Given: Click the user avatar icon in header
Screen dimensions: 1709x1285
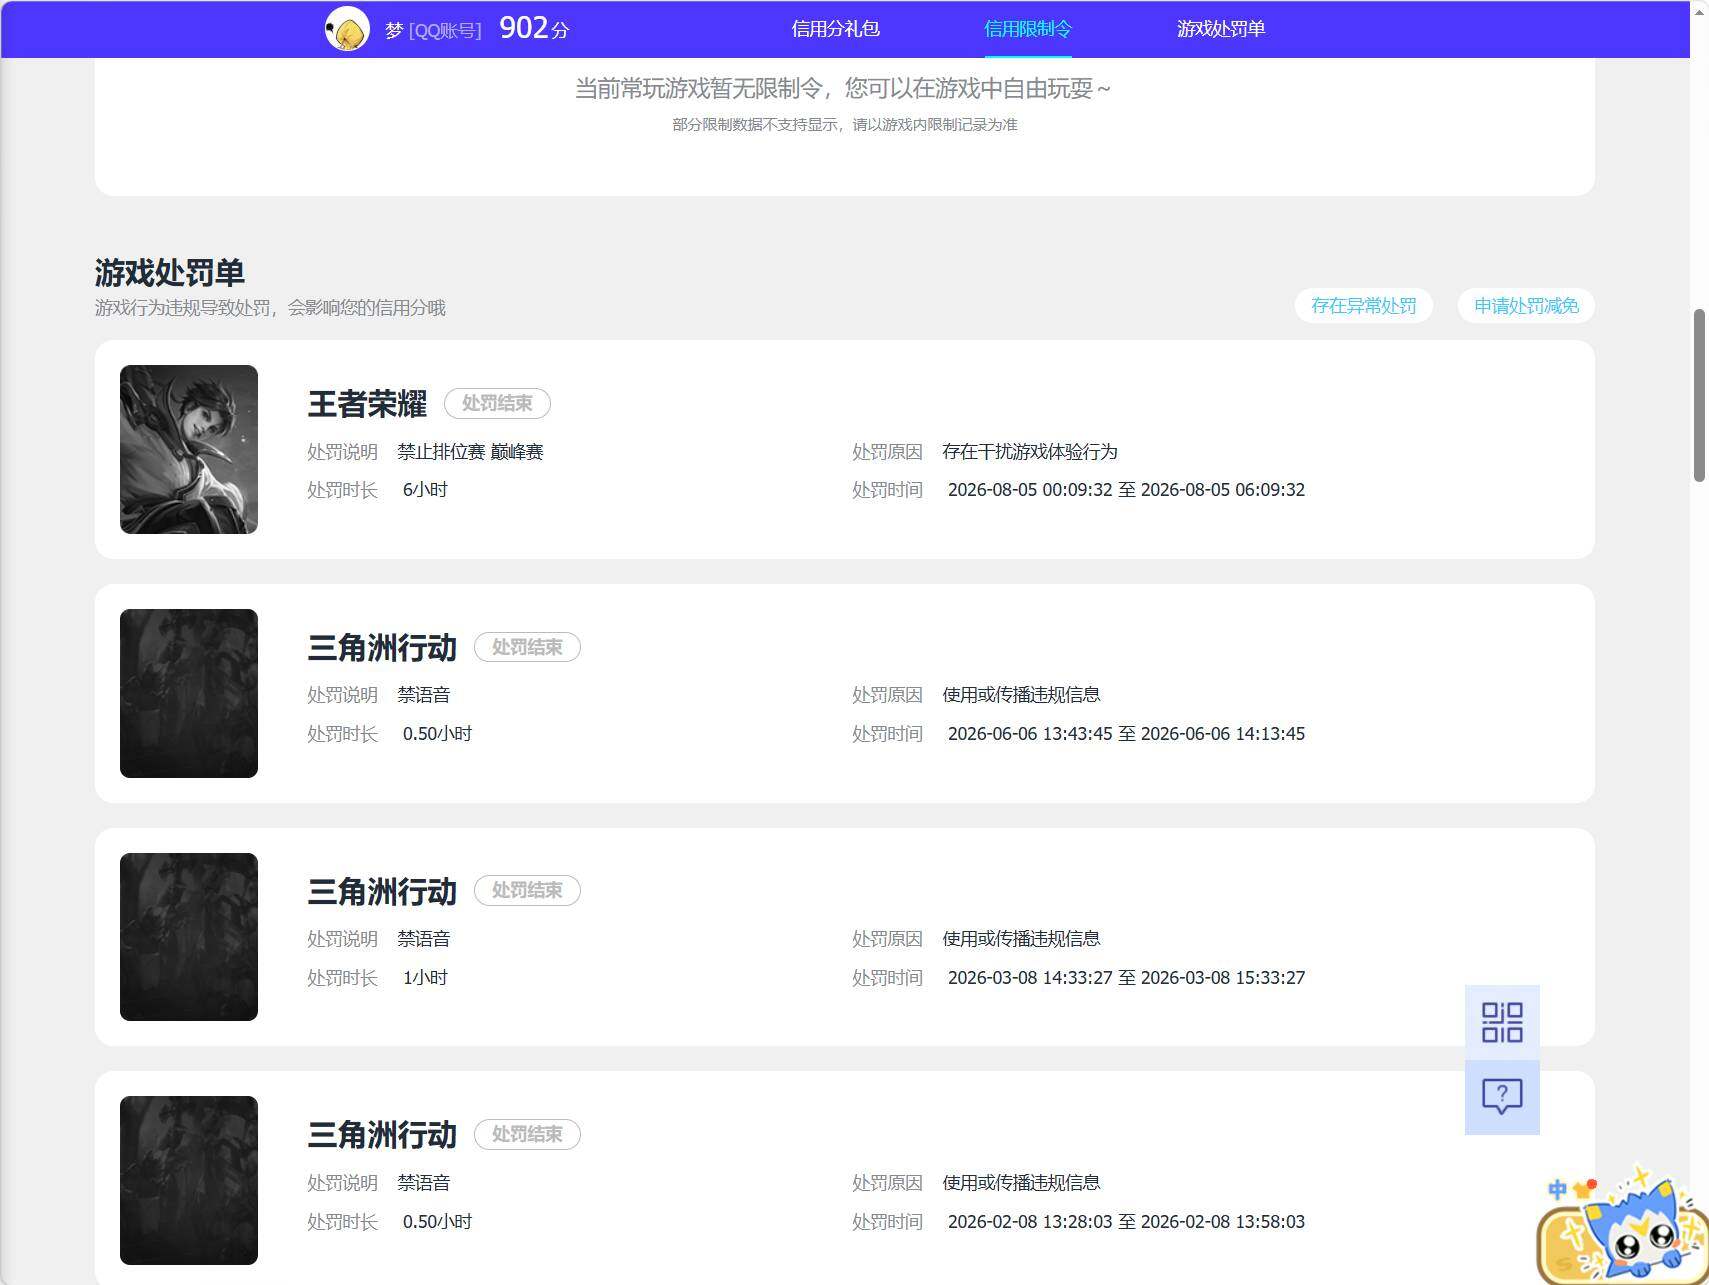Looking at the screenshot, I should click(x=347, y=29).
